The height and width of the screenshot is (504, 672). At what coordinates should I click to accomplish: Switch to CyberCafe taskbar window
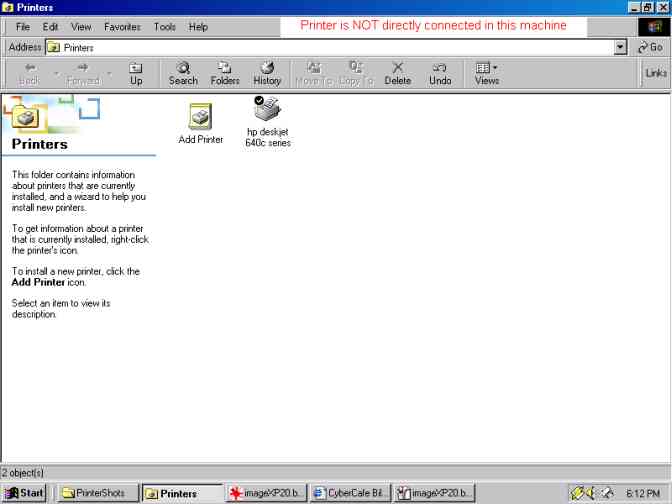349,493
